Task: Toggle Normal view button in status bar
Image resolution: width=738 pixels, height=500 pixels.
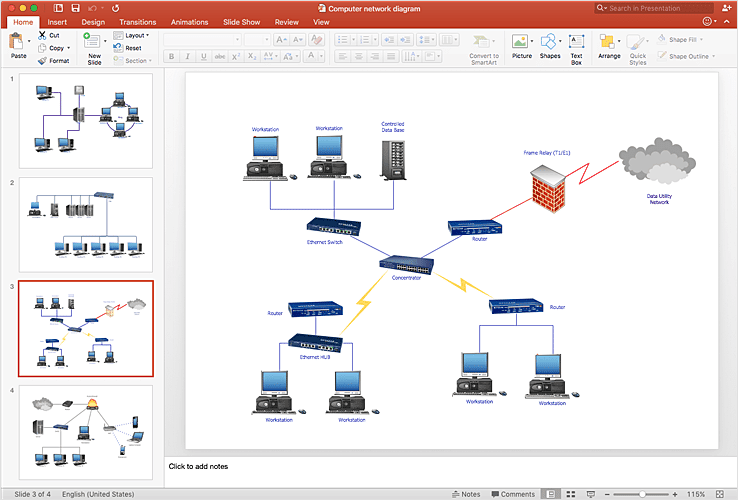Action: [x=550, y=494]
